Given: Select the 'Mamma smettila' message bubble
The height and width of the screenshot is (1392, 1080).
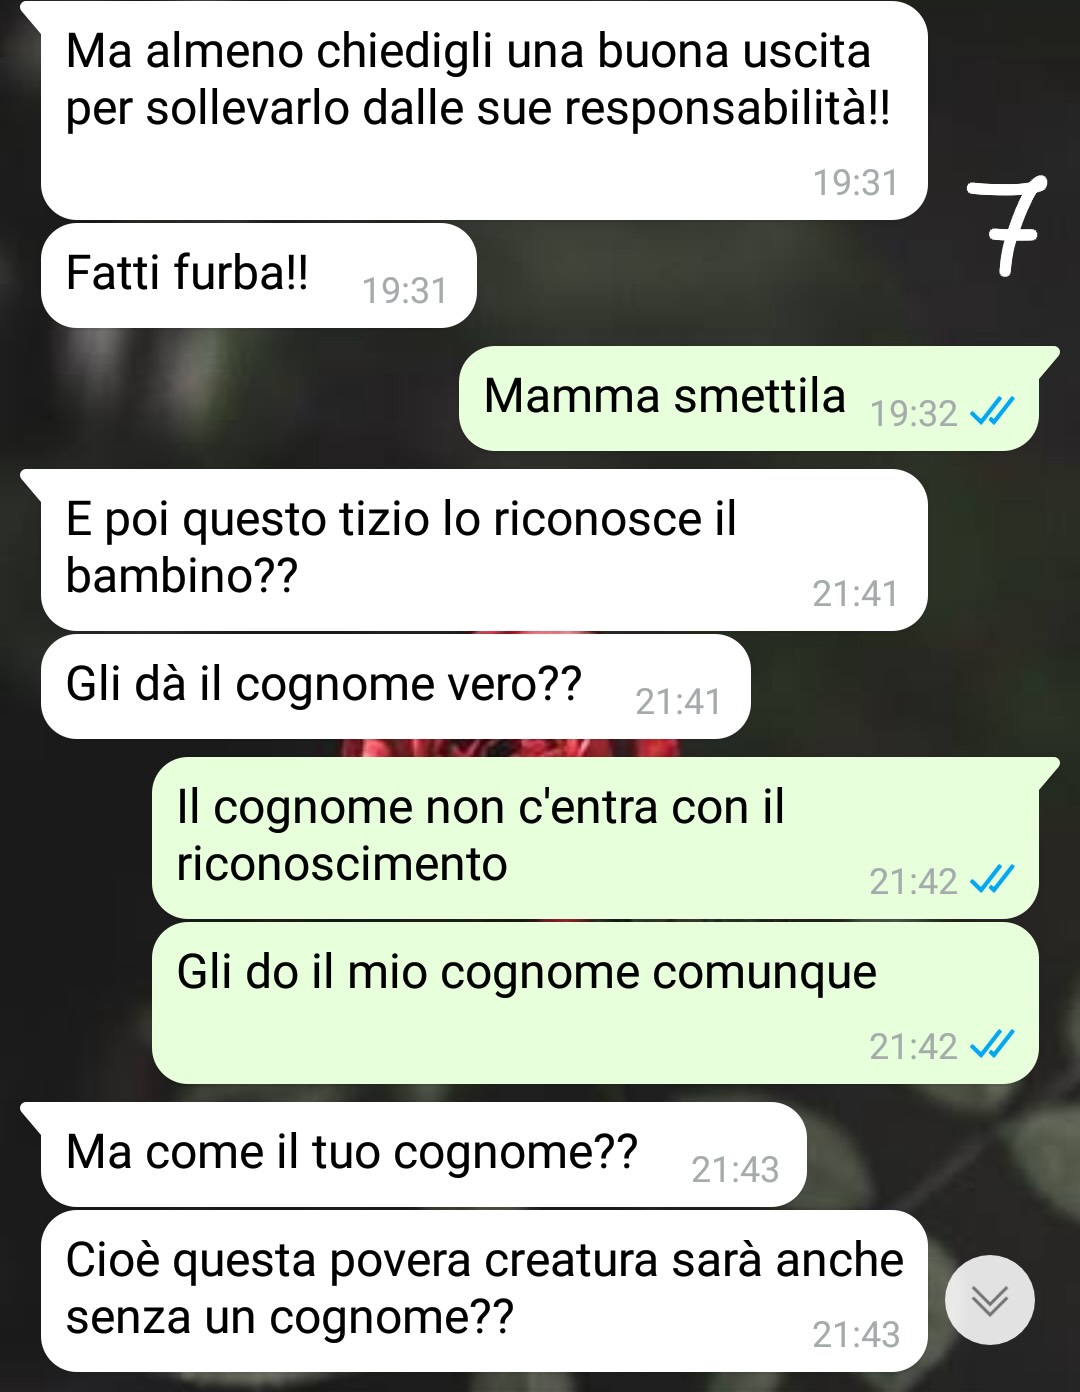Looking at the screenshot, I should (748, 398).
